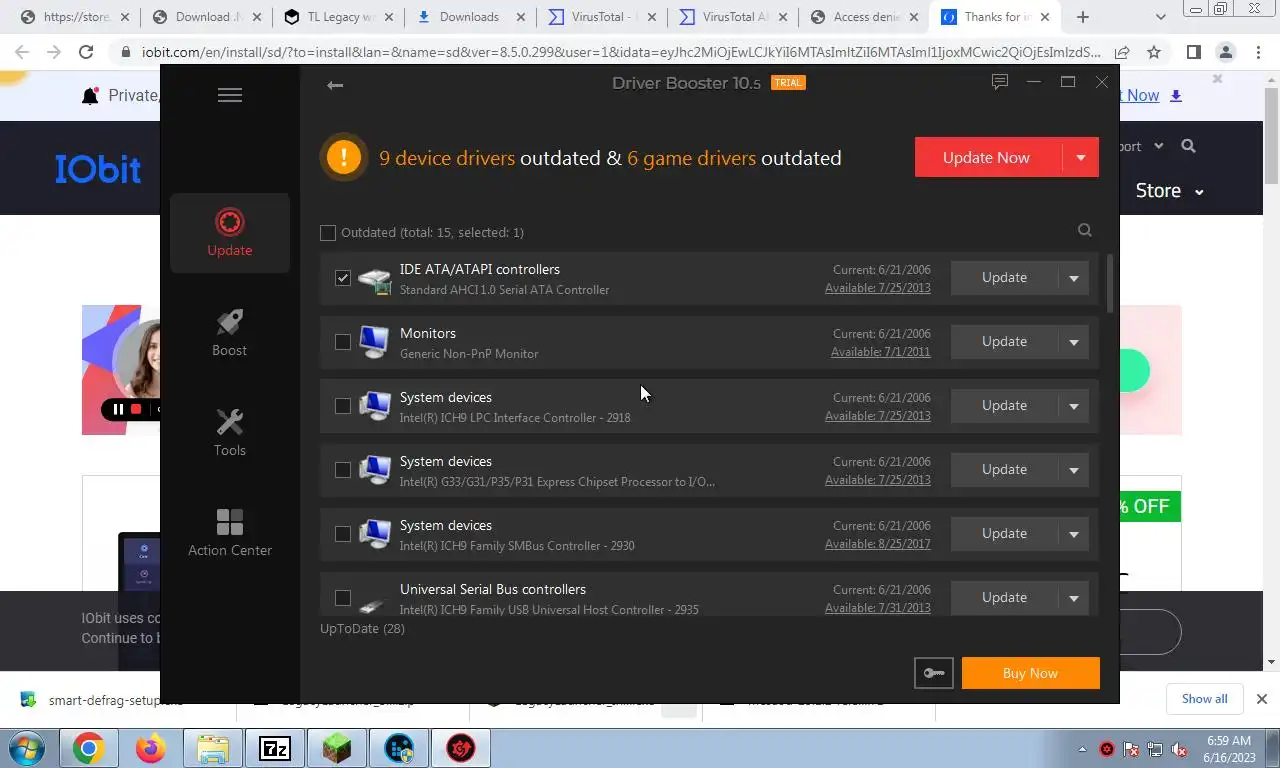Click the IObit logo on the webpage
This screenshot has height=768, width=1280.
click(x=98, y=169)
